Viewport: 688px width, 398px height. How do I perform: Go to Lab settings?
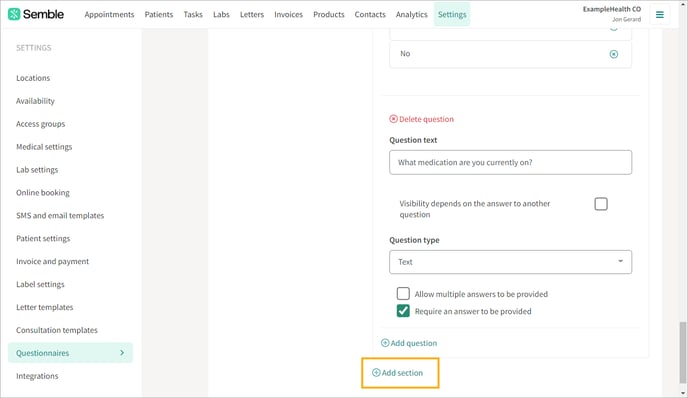tap(37, 170)
